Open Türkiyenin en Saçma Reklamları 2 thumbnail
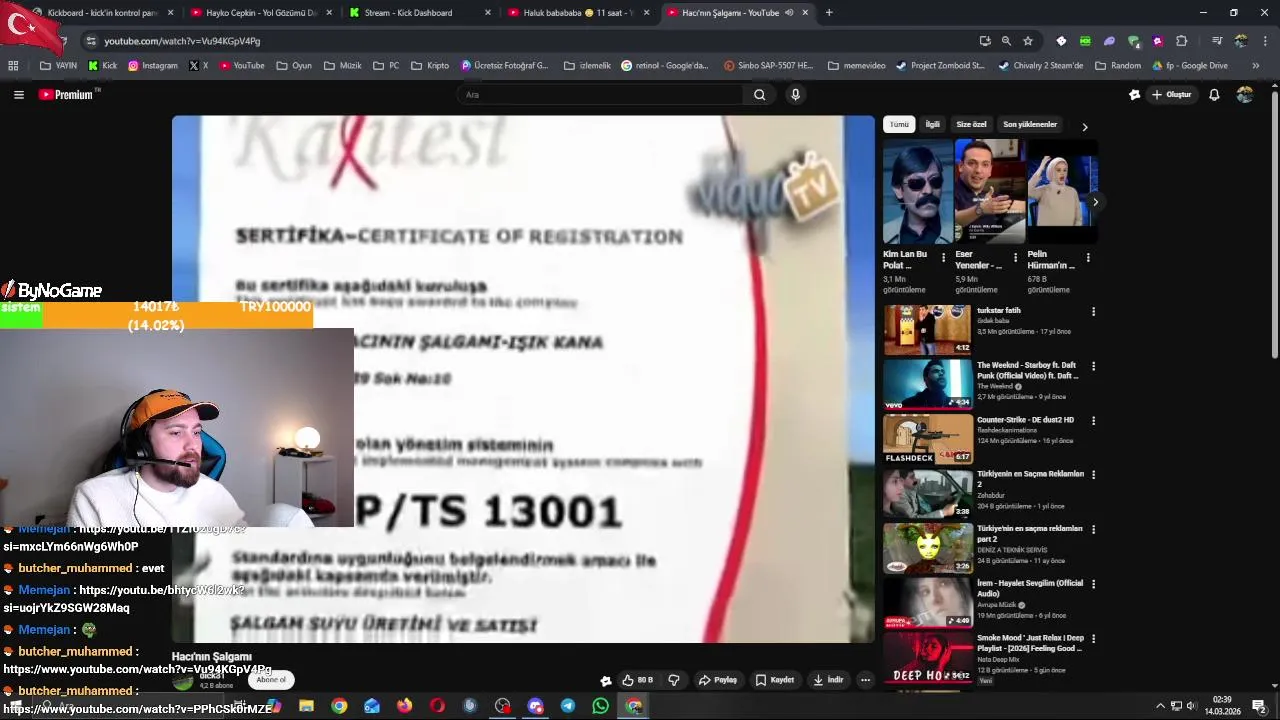 927,493
